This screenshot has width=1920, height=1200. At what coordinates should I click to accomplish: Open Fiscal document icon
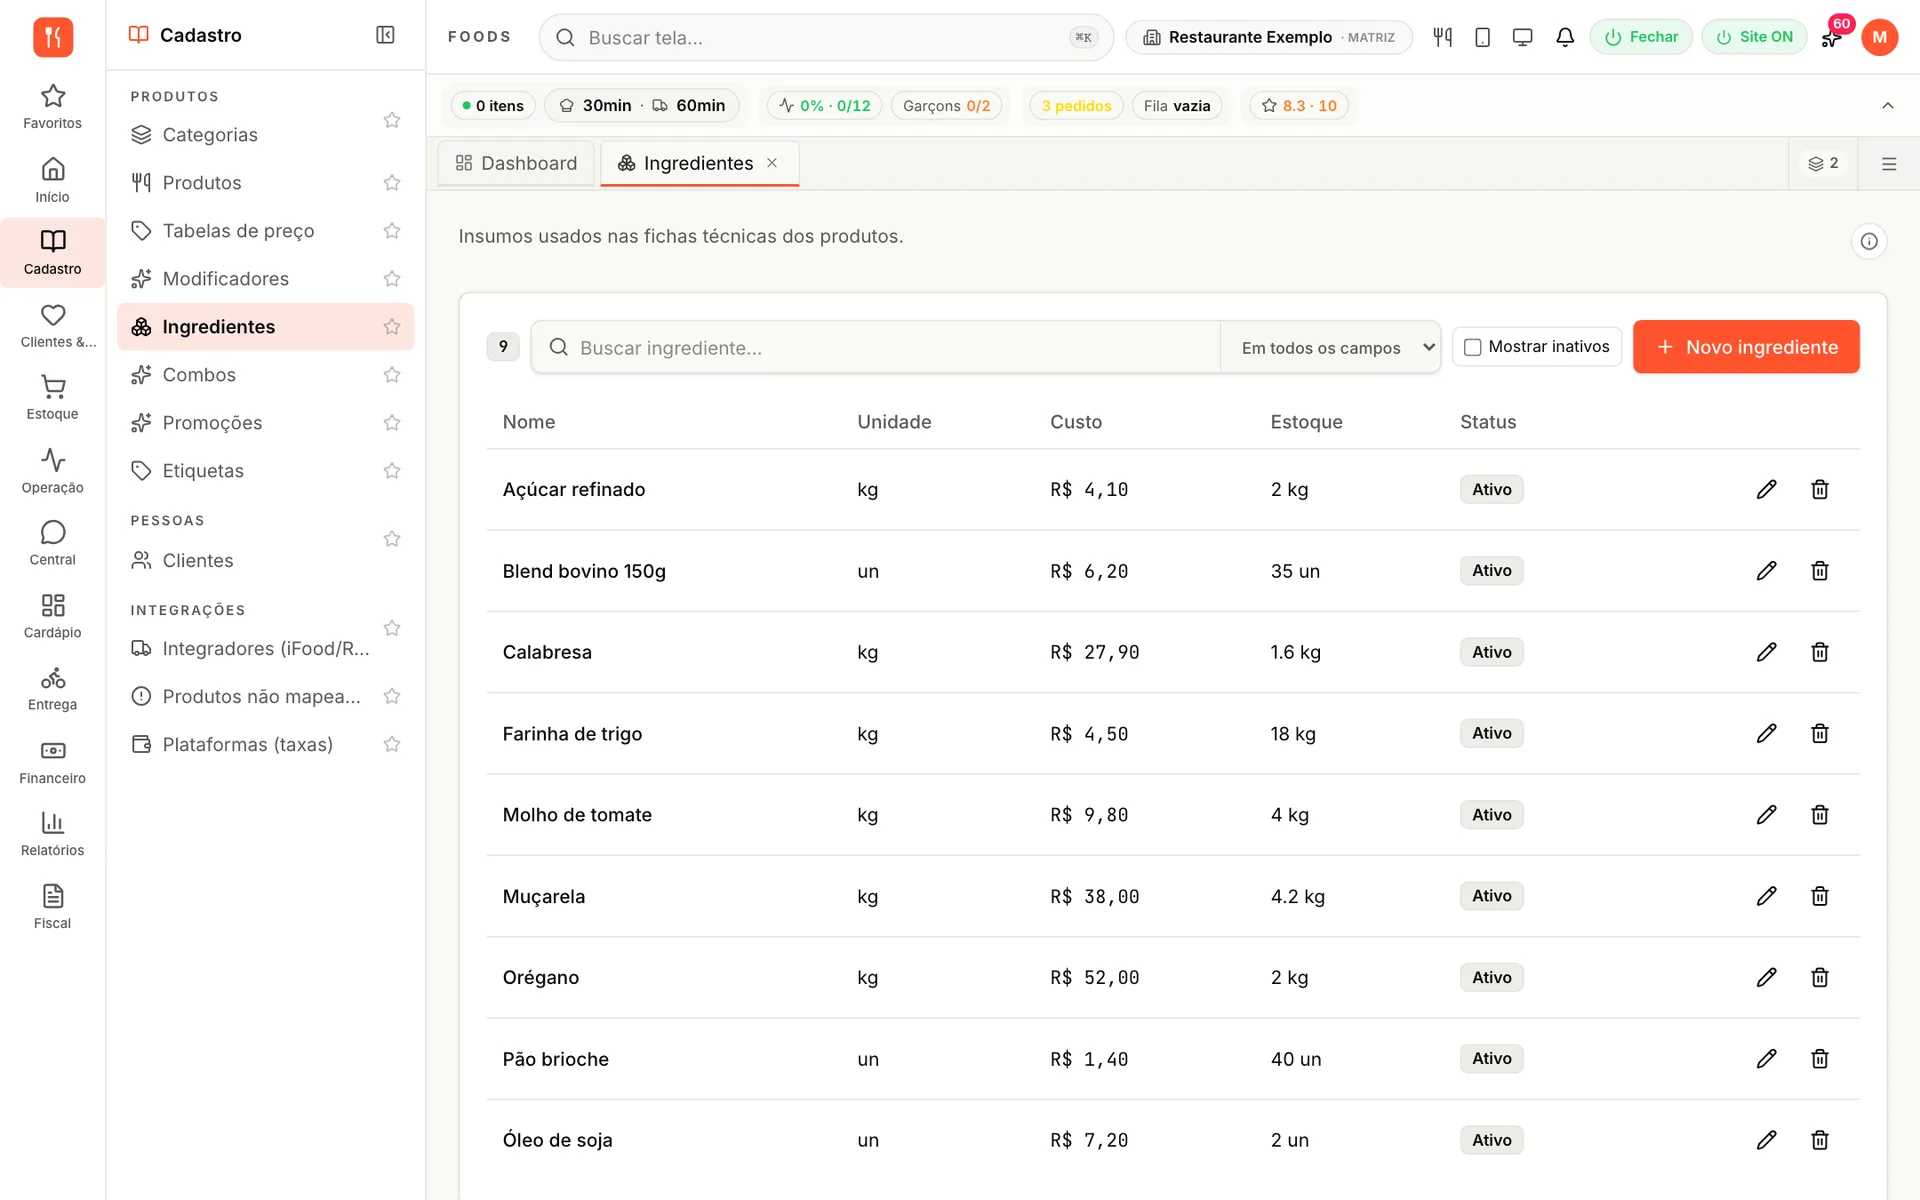[x=52, y=907]
